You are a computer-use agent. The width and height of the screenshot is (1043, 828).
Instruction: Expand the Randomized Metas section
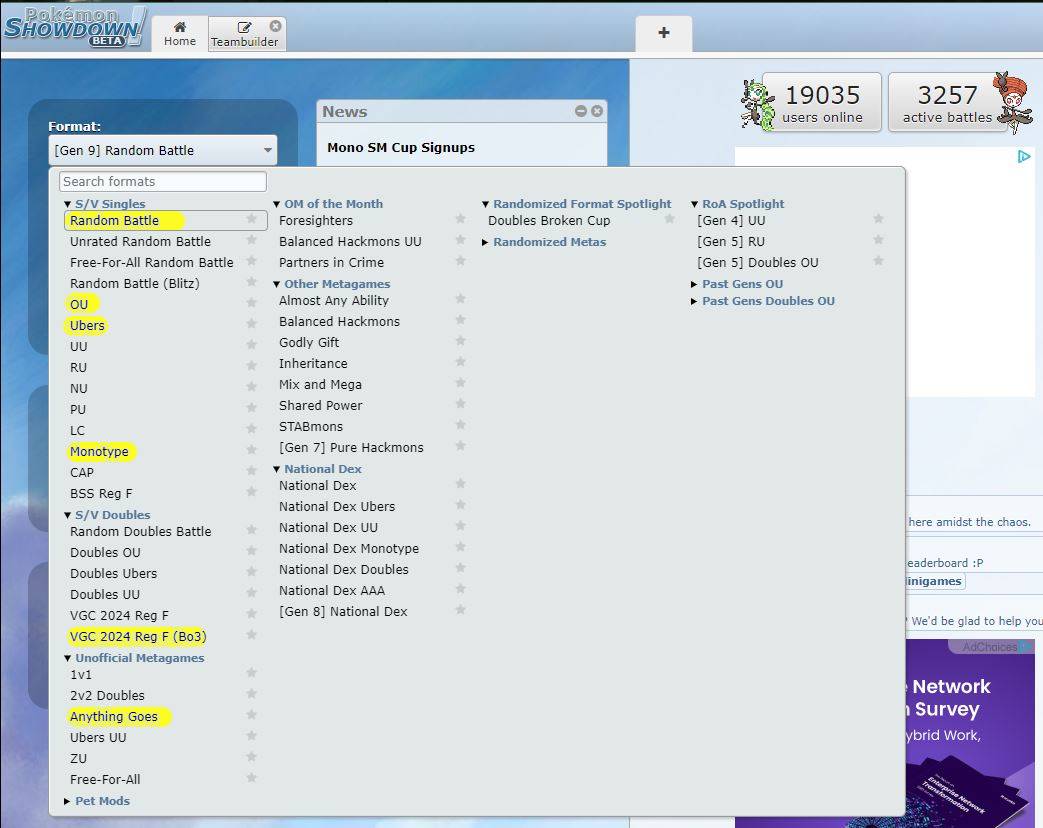548,242
